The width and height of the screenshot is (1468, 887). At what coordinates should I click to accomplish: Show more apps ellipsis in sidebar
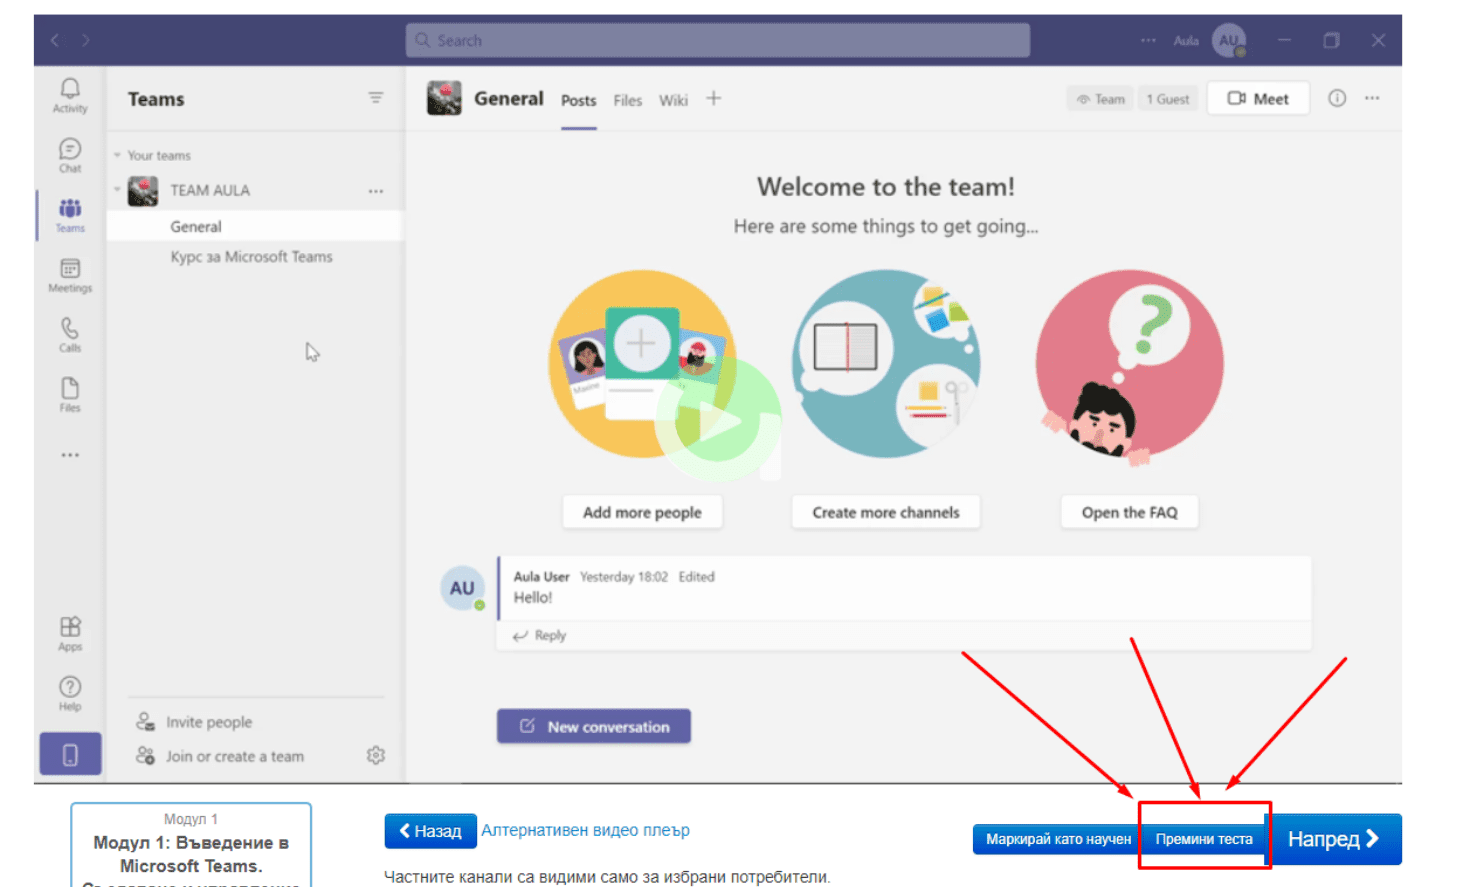pyautogui.click(x=70, y=455)
